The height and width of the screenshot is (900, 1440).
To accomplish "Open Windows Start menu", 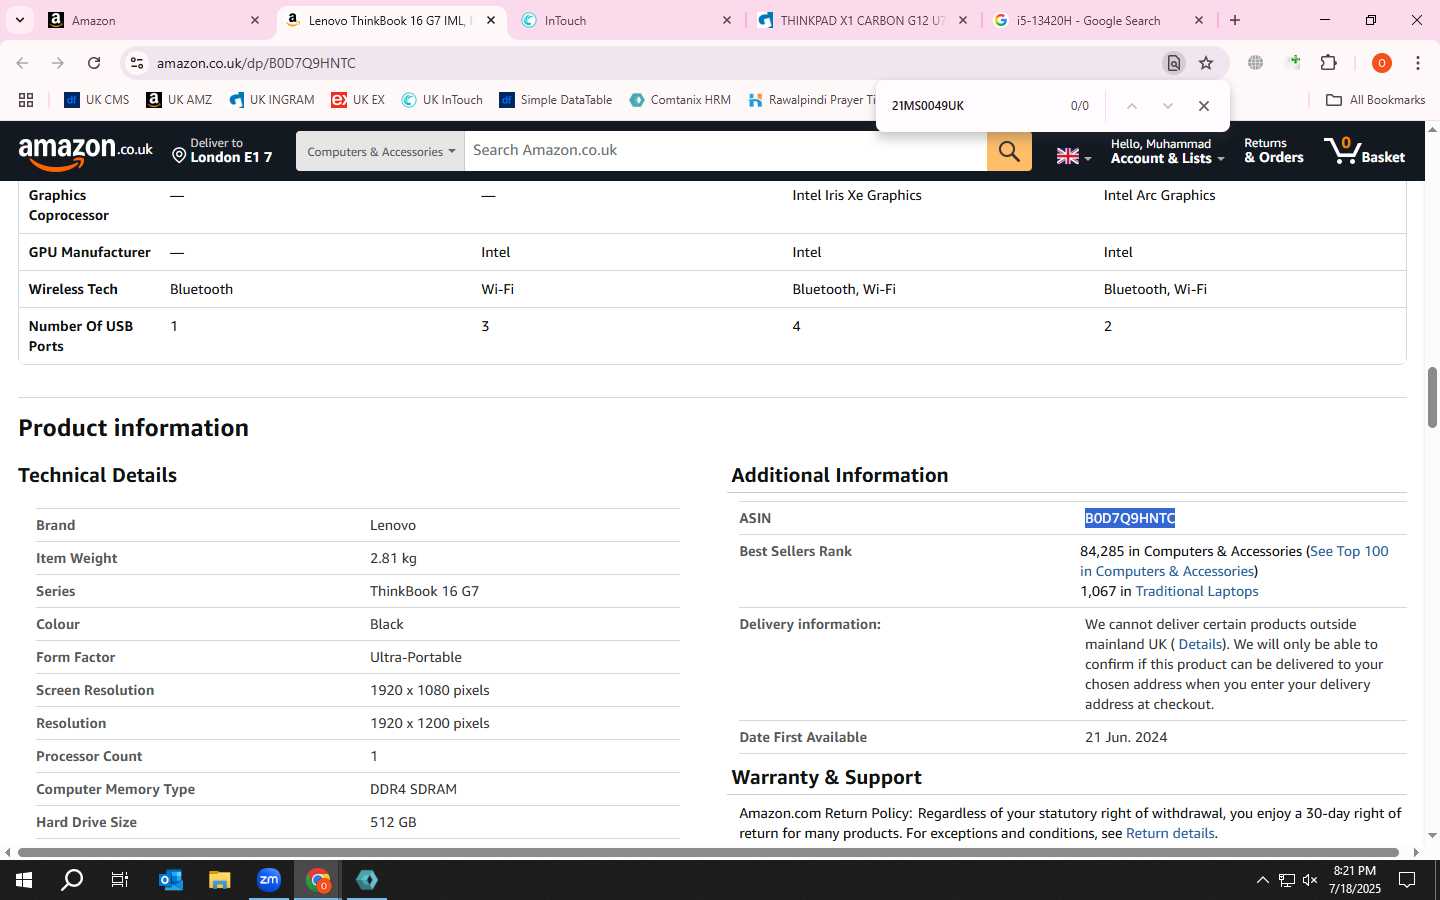I will [24, 880].
